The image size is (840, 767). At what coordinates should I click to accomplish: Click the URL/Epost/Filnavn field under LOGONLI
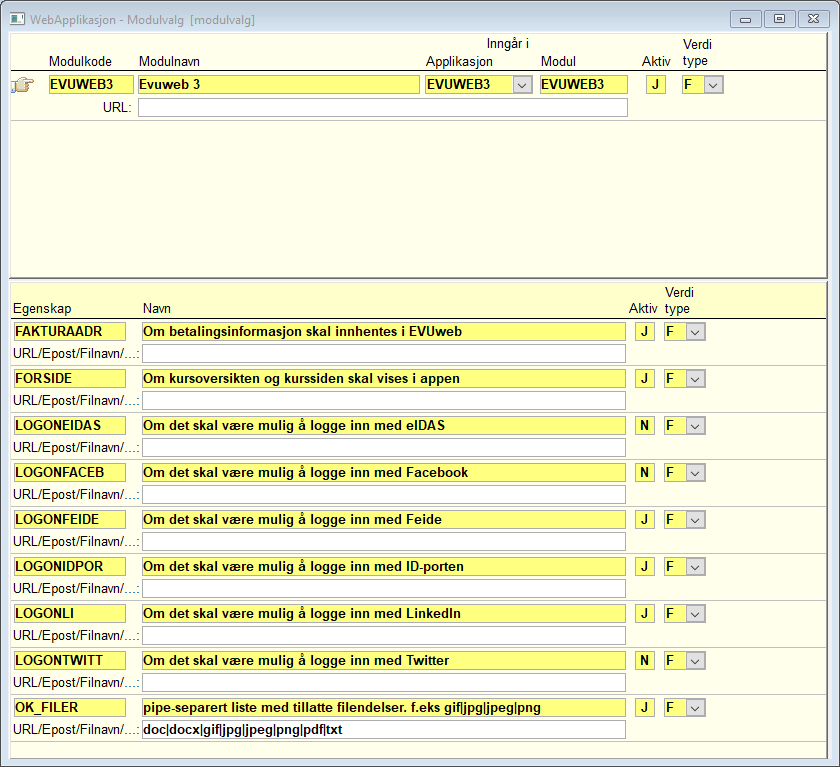pos(384,636)
